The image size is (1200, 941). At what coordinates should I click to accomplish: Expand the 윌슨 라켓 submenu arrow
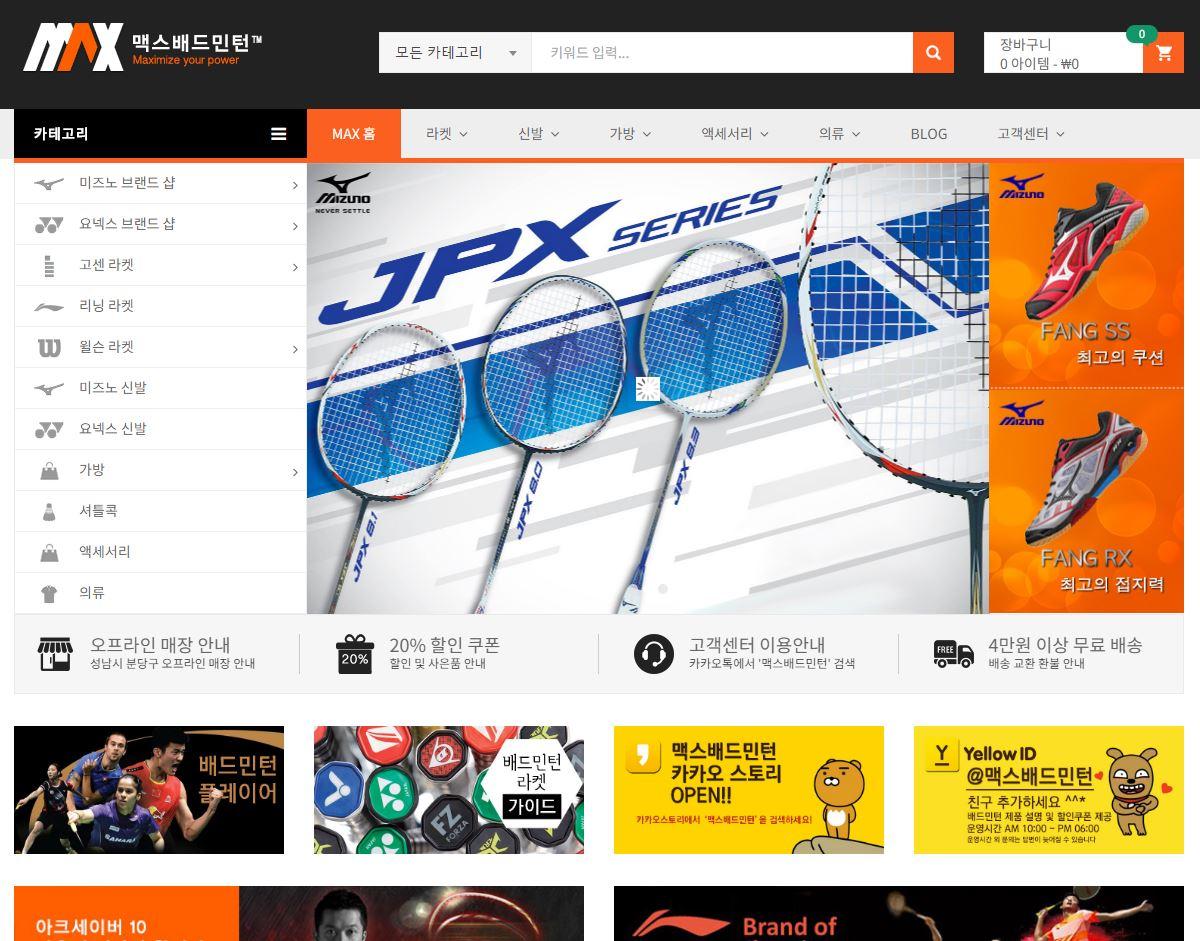coord(295,349)
